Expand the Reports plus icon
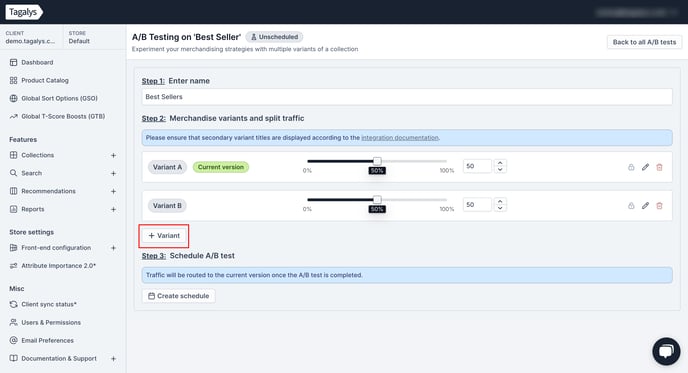 point(113,209)
